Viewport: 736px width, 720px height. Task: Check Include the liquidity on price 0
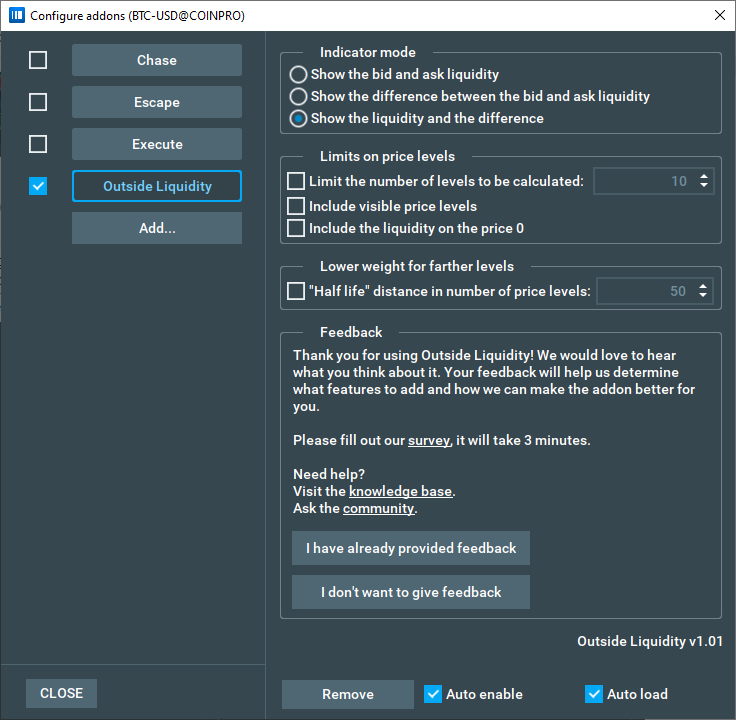(296, 228)
